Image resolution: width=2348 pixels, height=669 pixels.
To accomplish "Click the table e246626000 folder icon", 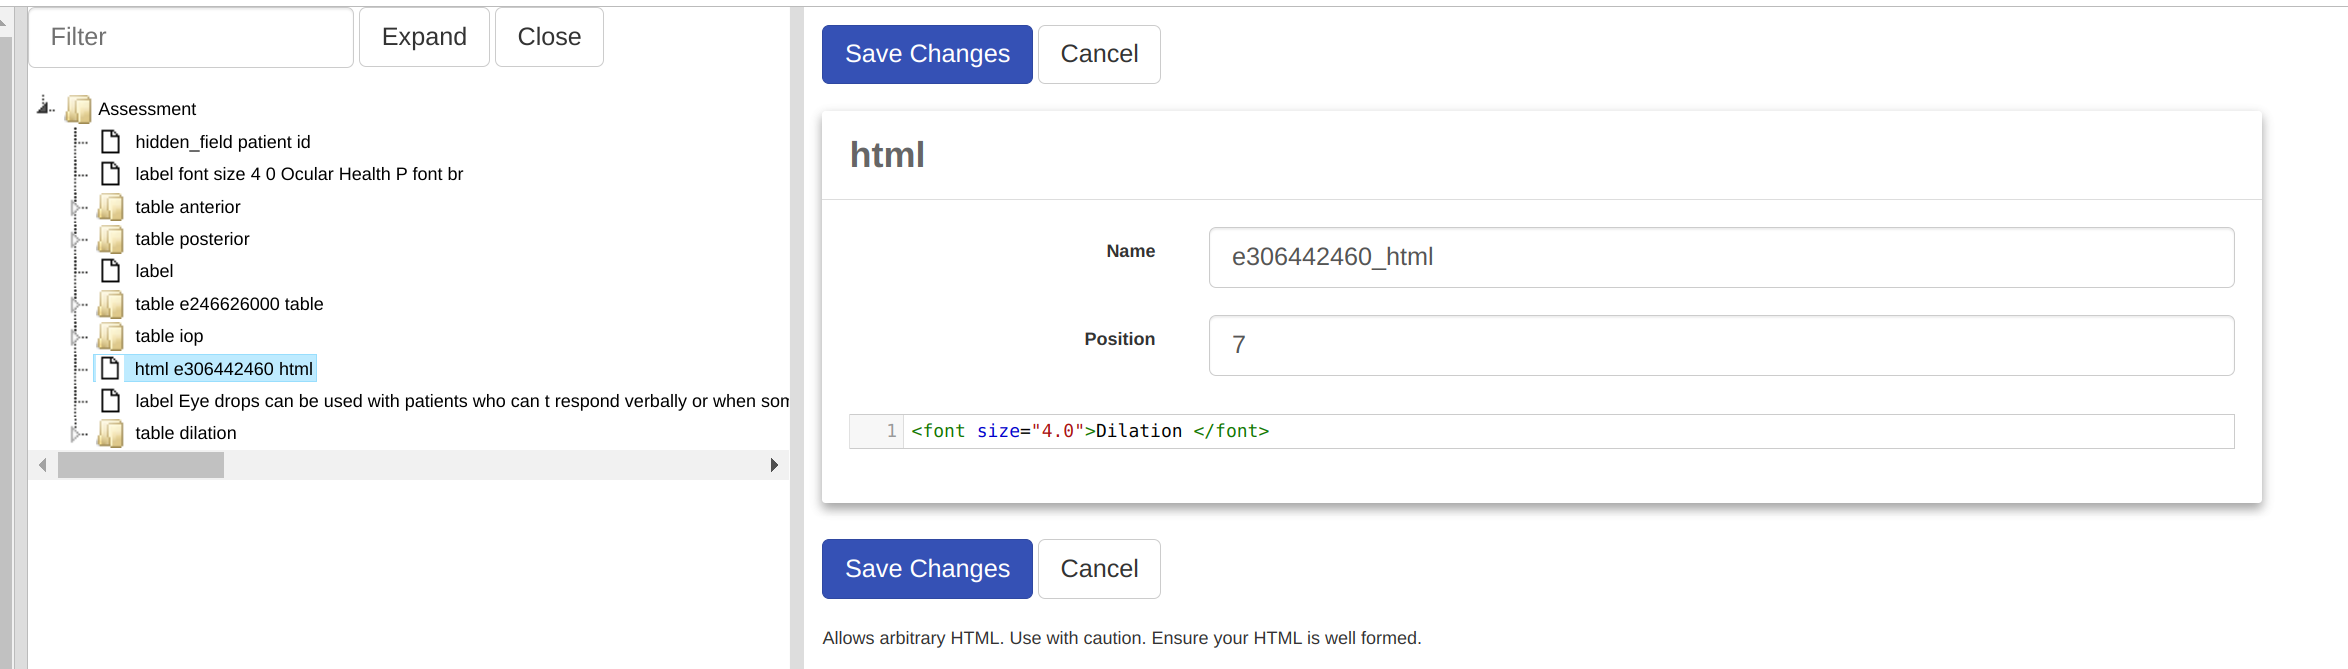I will click(x=111, y=304).
